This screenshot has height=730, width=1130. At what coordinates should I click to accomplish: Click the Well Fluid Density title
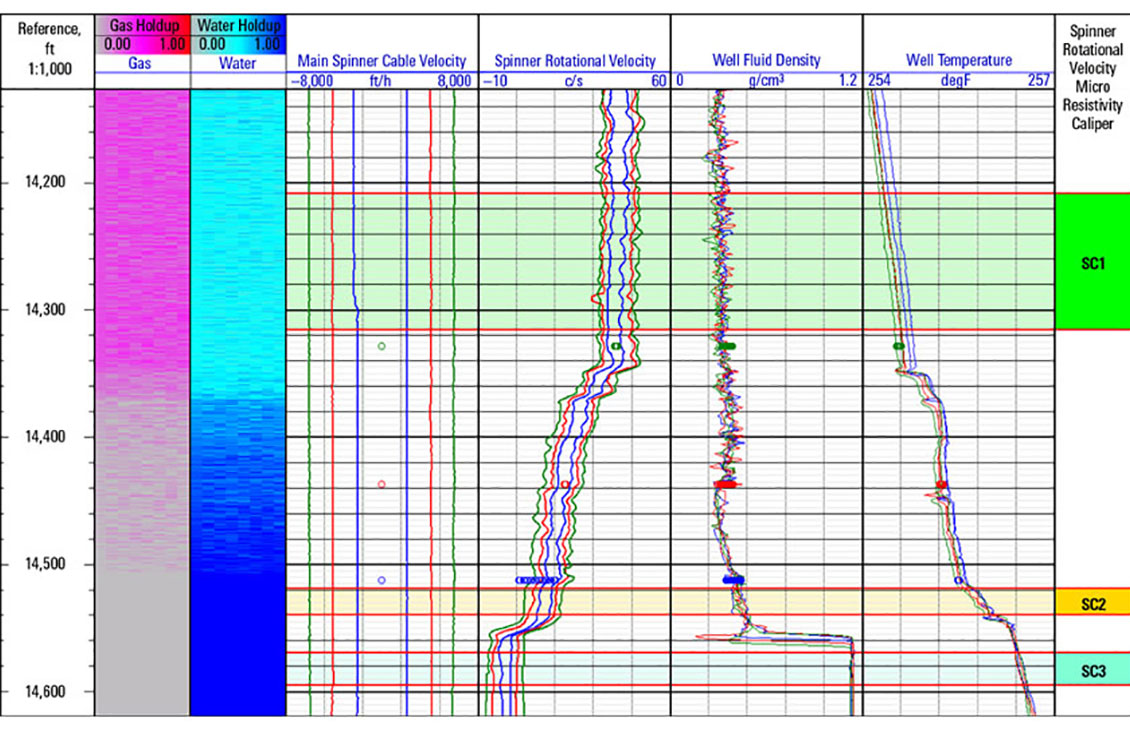point(766,60)
